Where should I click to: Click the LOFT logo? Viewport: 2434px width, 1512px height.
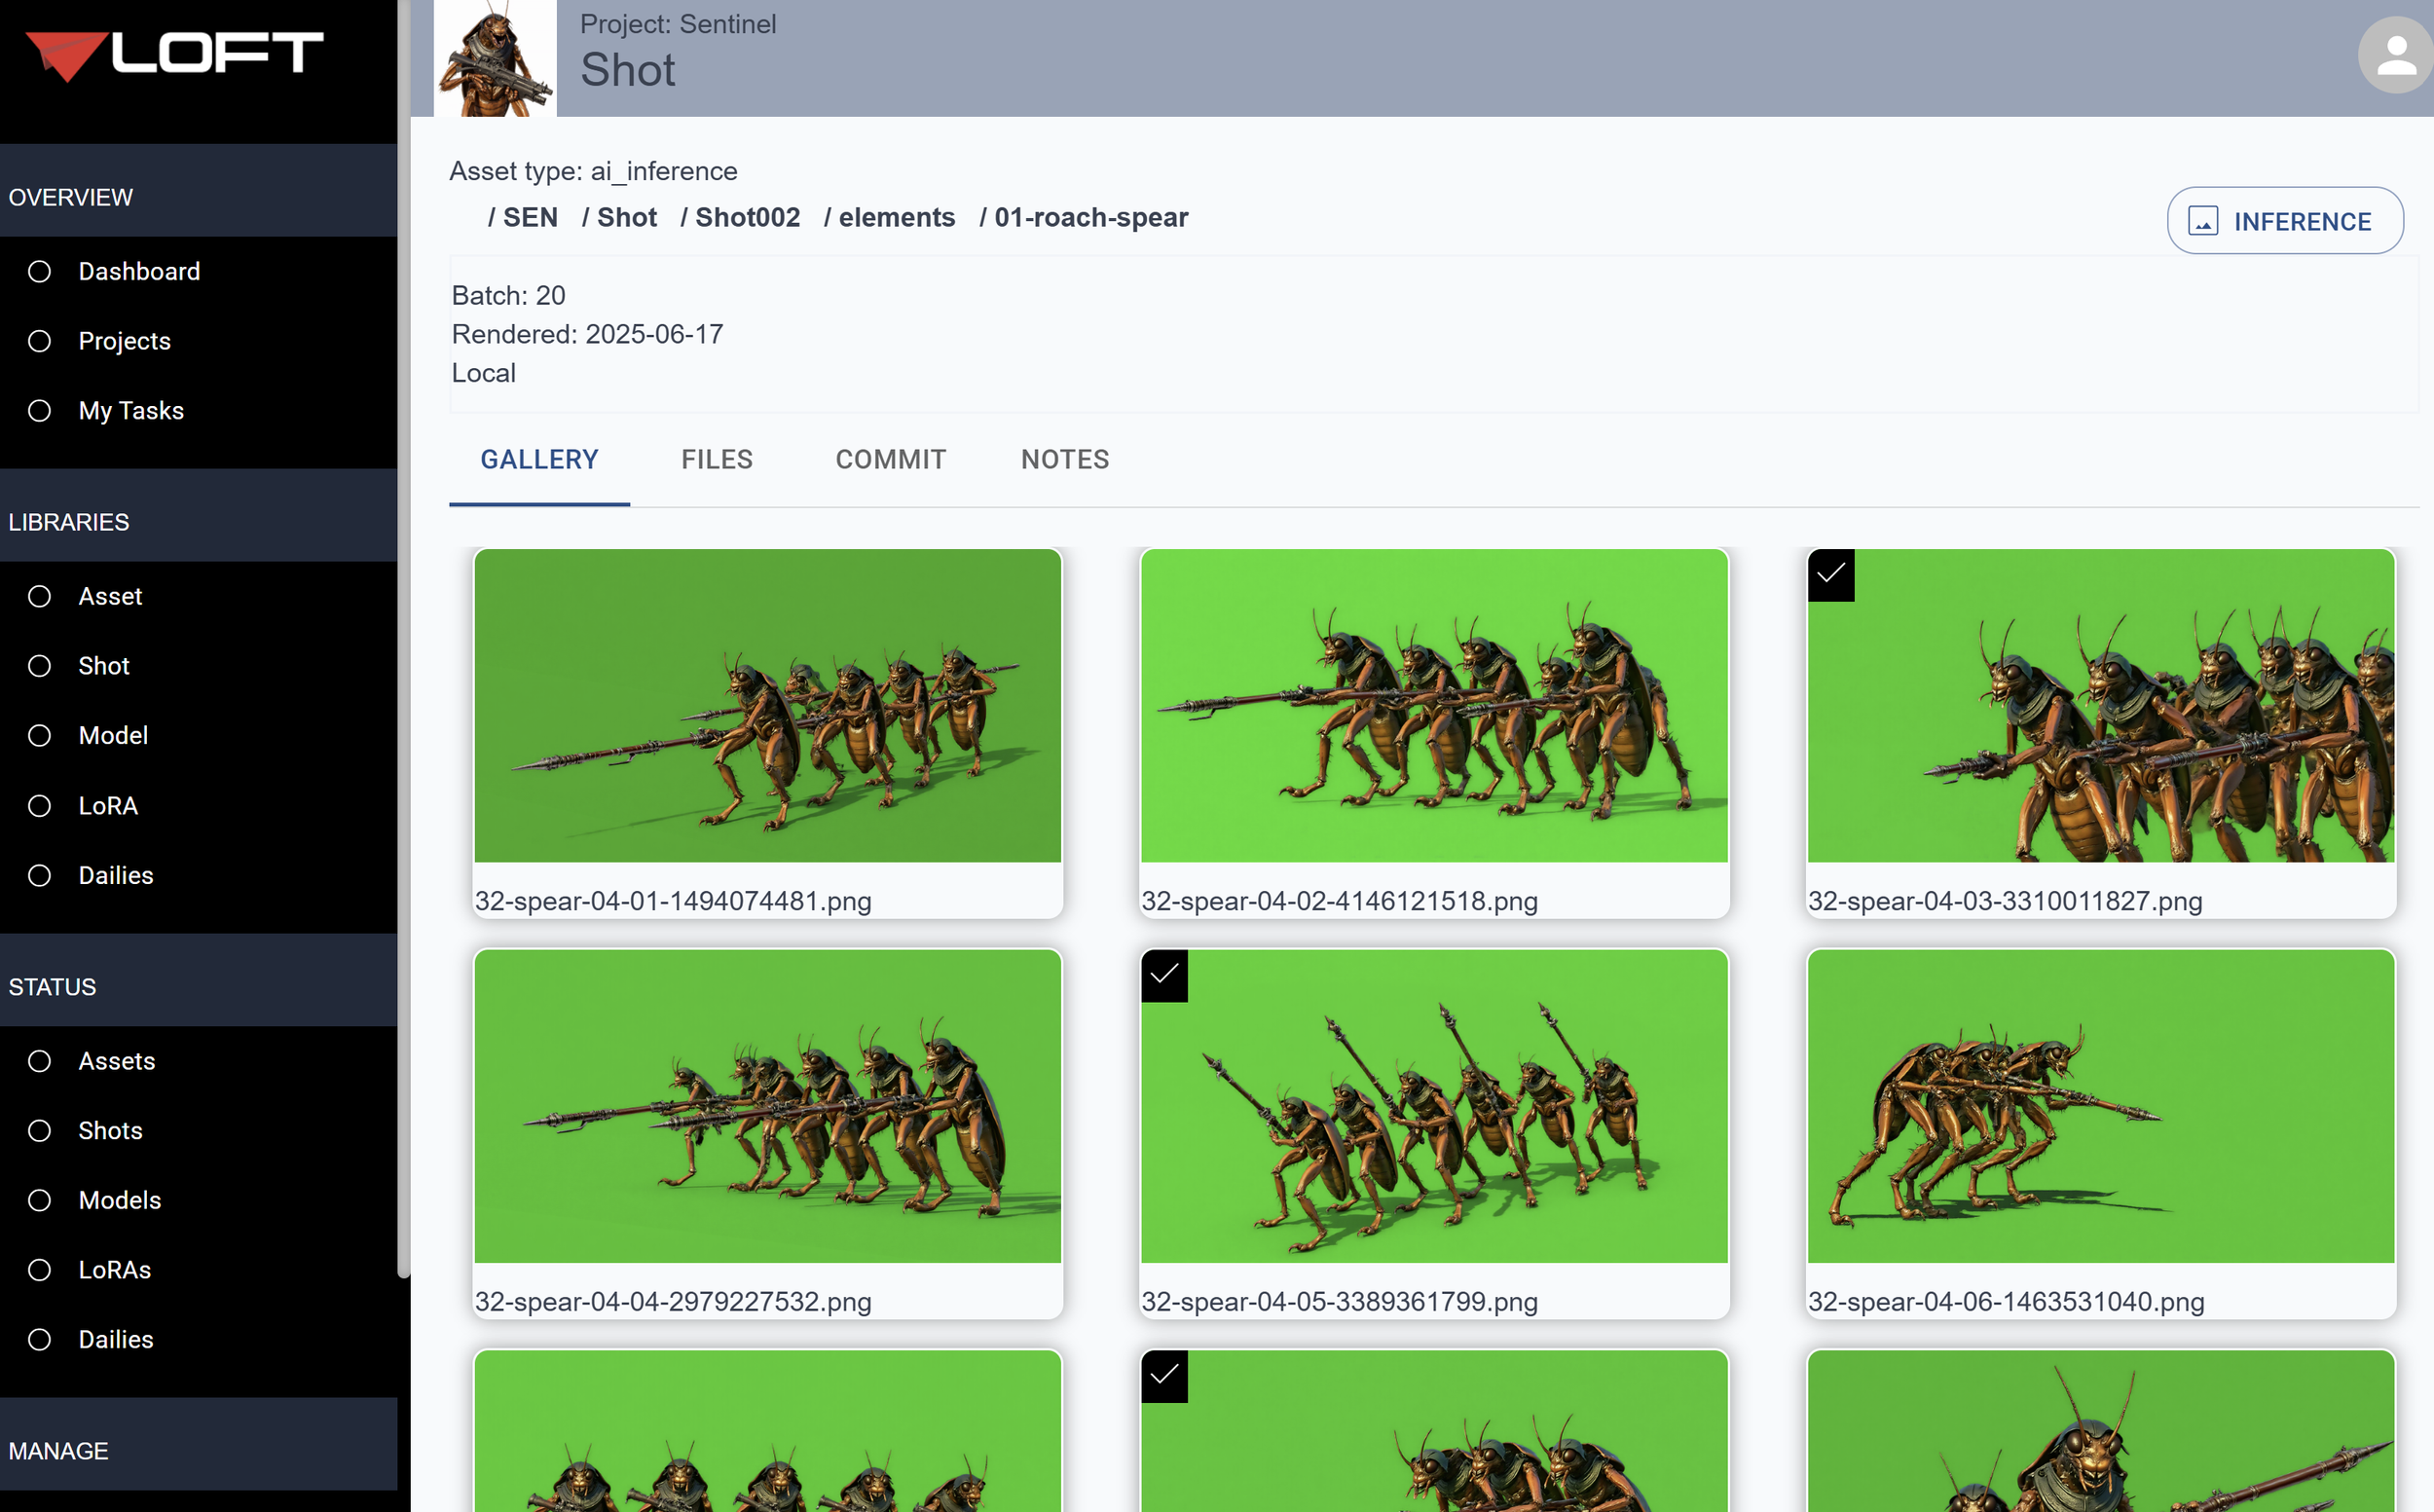click(175, 55)
